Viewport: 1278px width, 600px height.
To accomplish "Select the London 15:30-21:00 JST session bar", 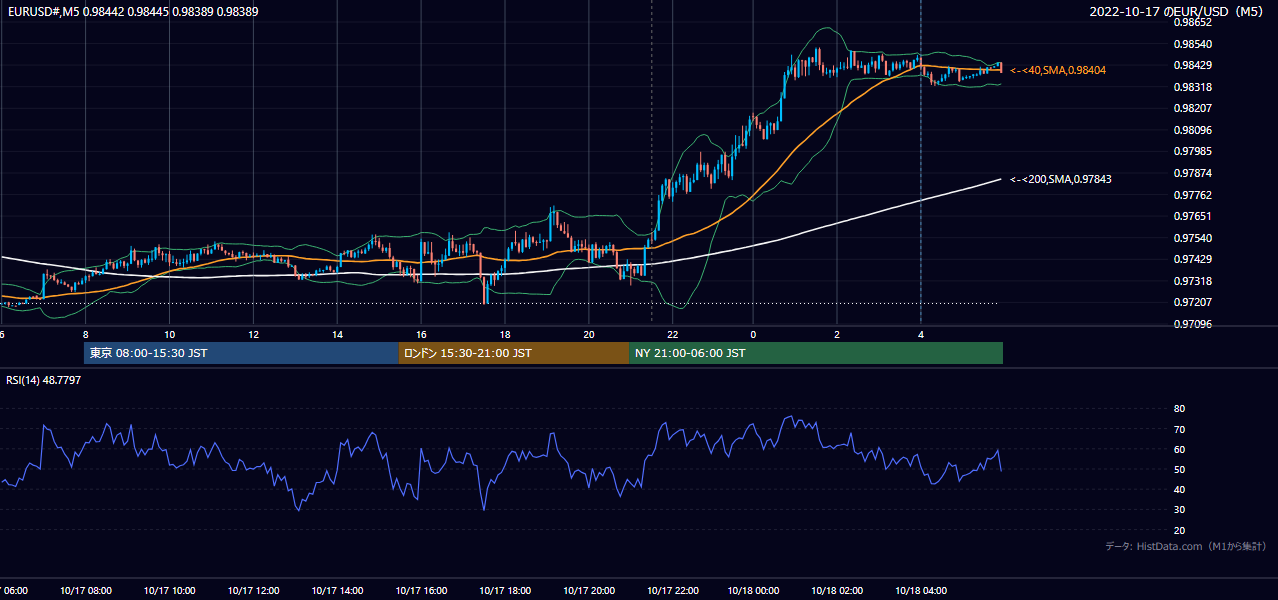I will click(514, 353).
